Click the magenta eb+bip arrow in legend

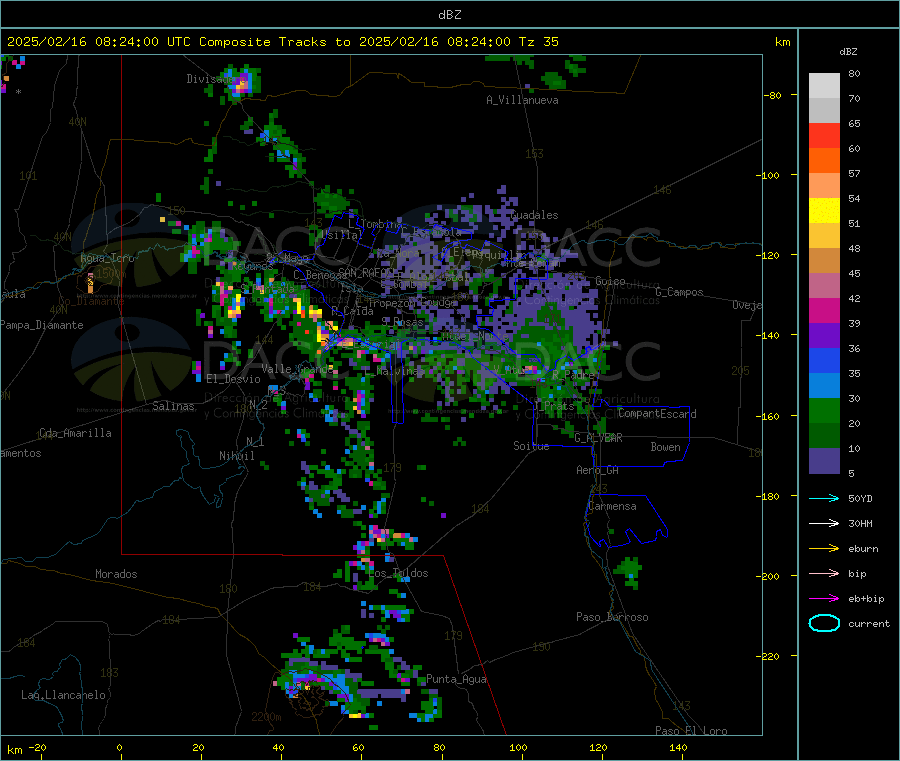click(824, 598)
